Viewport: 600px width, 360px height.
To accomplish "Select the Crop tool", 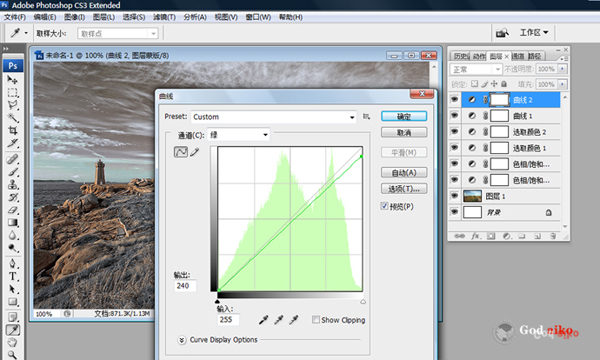I will [x=12, y=130].
